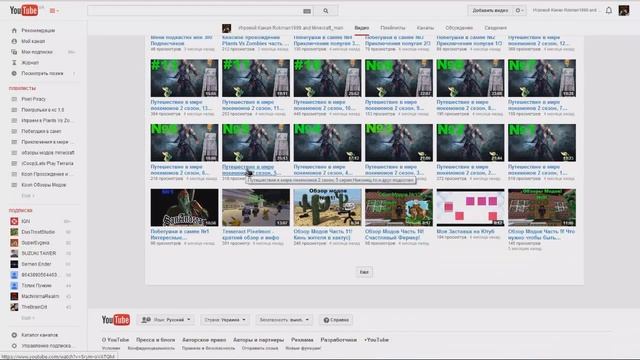The image size is (640, 360).
Task: Open the pokemon season 2 episode 7 thumbnail
Action: (542, 78)
